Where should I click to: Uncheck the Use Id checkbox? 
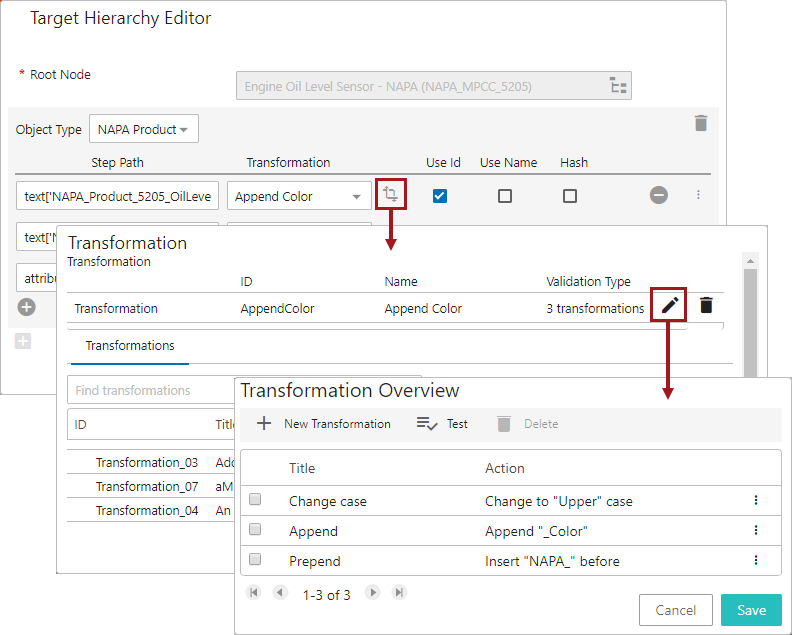439,196
